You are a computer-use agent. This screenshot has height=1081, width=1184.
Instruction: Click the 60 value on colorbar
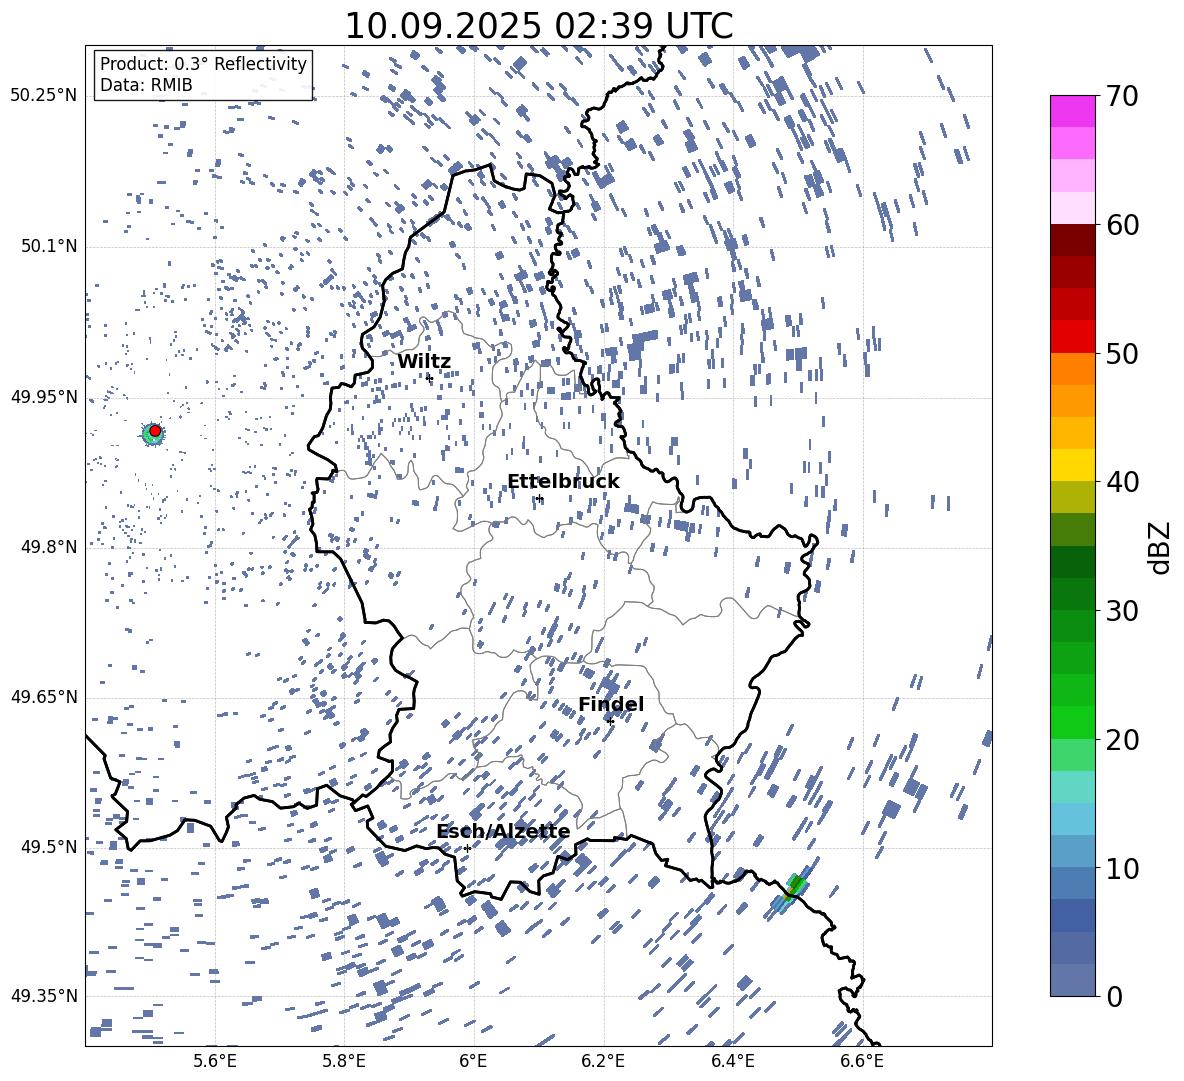(1123, 225)
